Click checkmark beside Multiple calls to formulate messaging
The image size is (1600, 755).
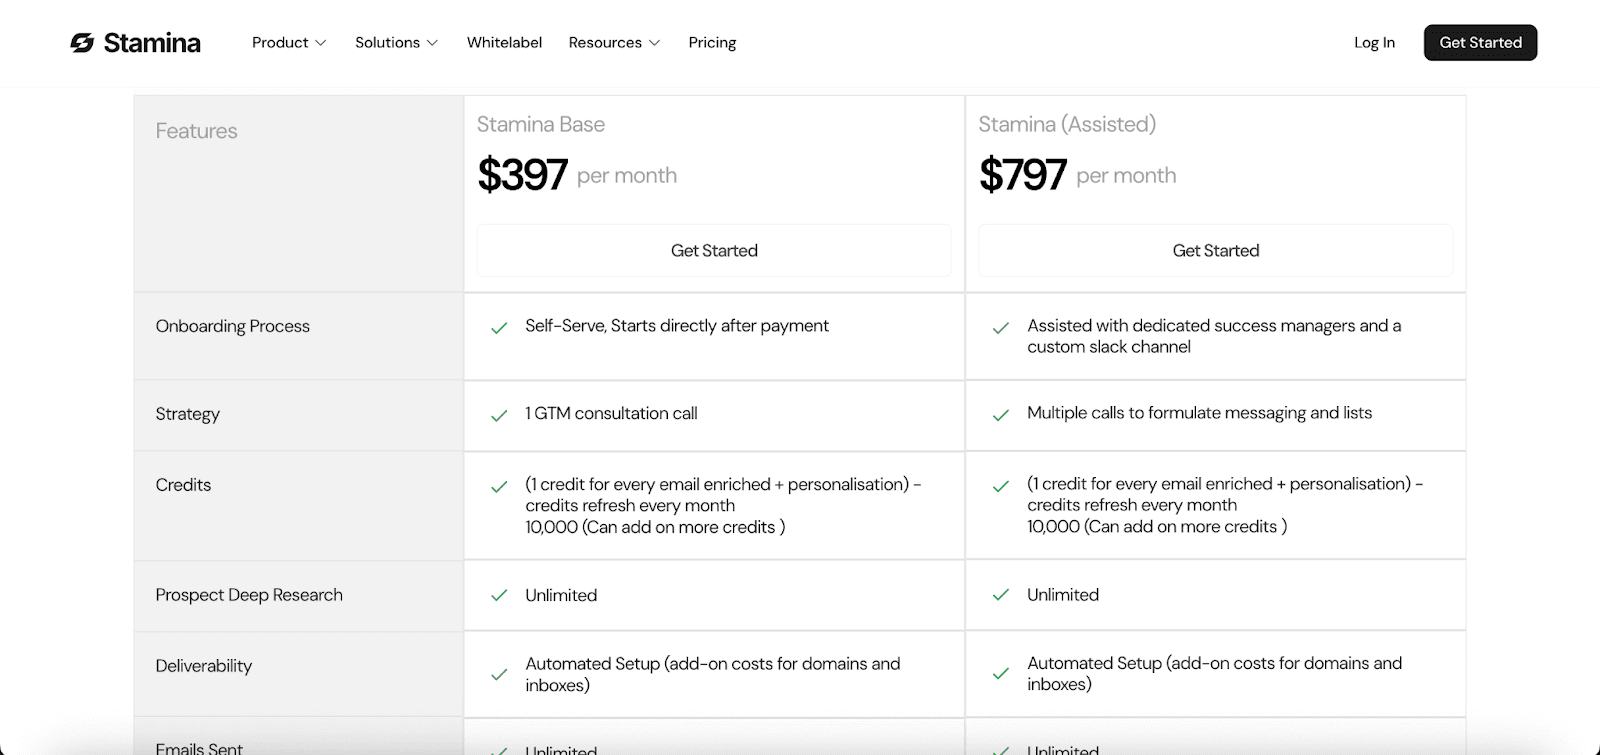(x=1000, y=415)
